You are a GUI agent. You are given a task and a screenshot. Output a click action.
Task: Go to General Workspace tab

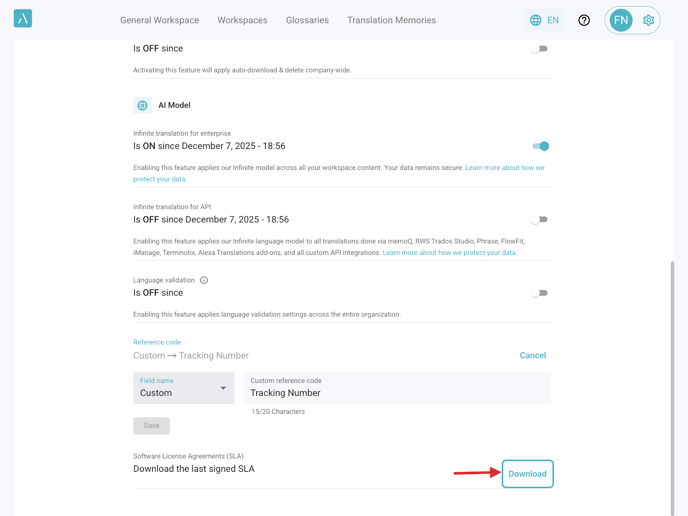[159, 20]
